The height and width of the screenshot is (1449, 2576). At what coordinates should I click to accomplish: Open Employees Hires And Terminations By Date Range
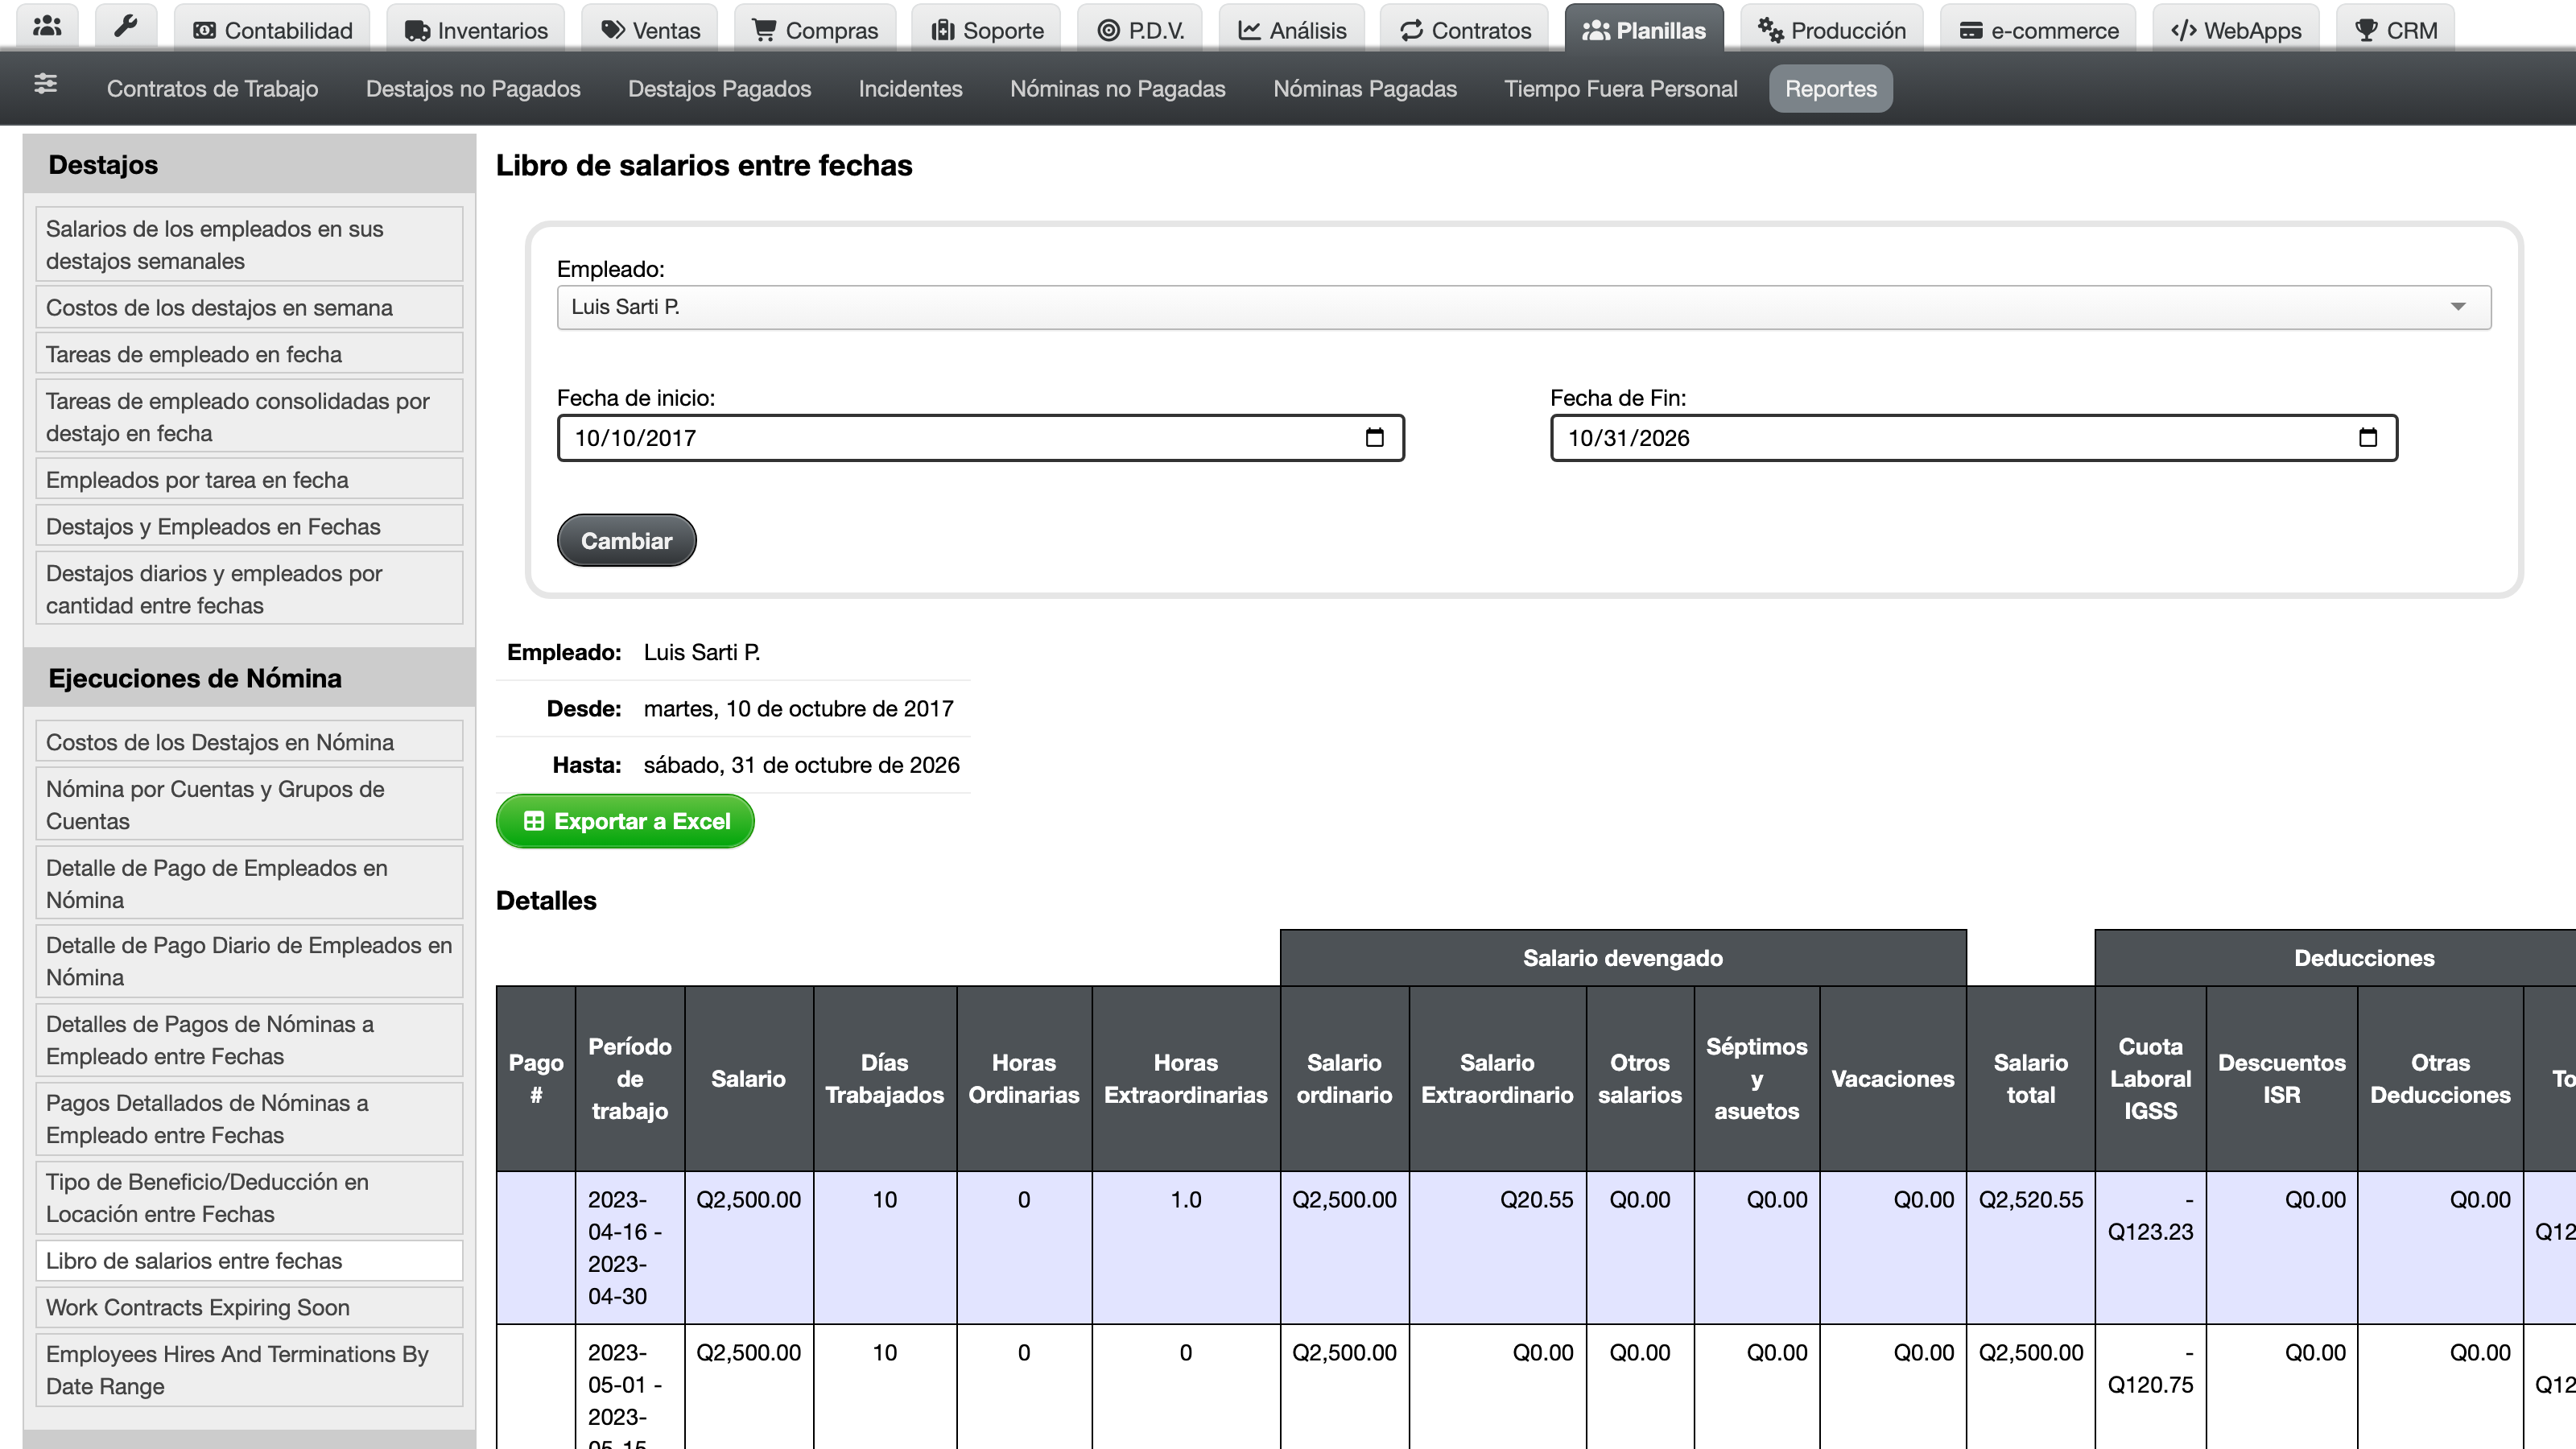click(249, 1370)
